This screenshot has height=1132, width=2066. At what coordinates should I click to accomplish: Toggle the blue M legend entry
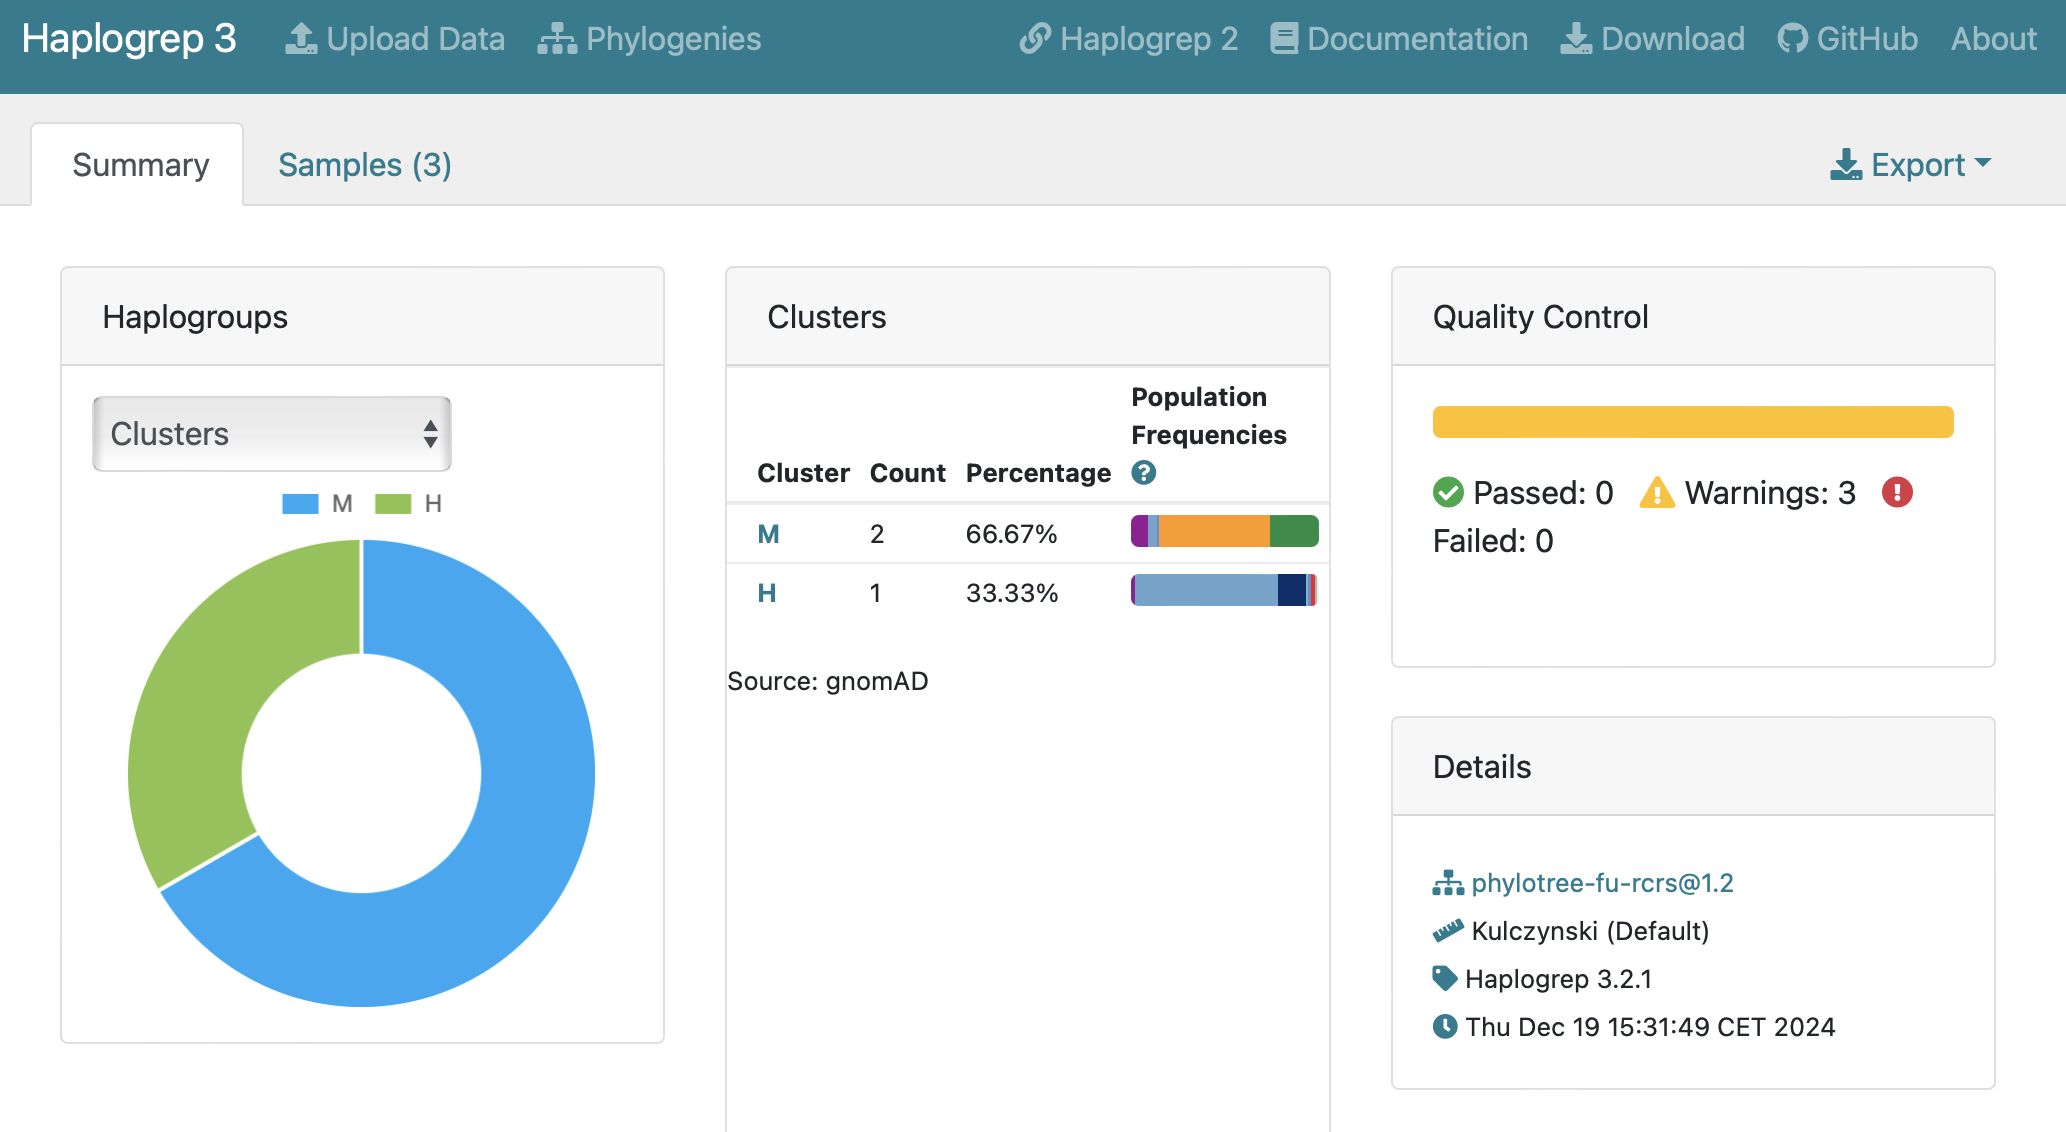317,503
